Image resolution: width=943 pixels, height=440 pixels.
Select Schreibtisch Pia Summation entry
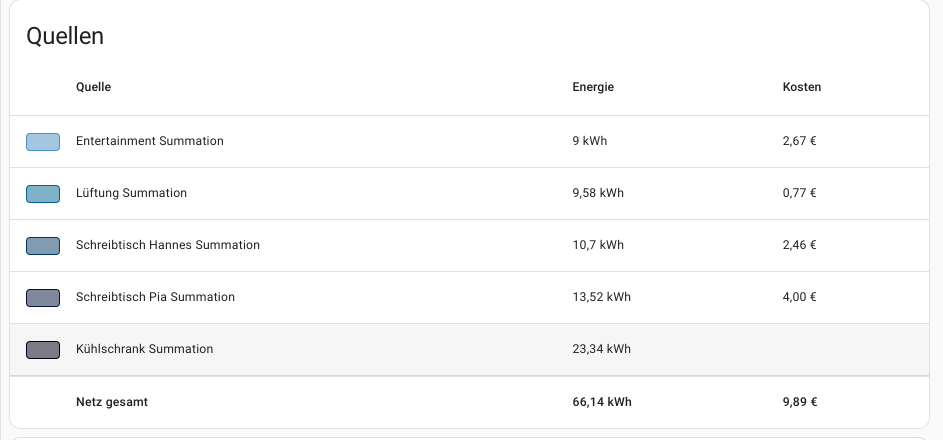[x=155, y=298]
